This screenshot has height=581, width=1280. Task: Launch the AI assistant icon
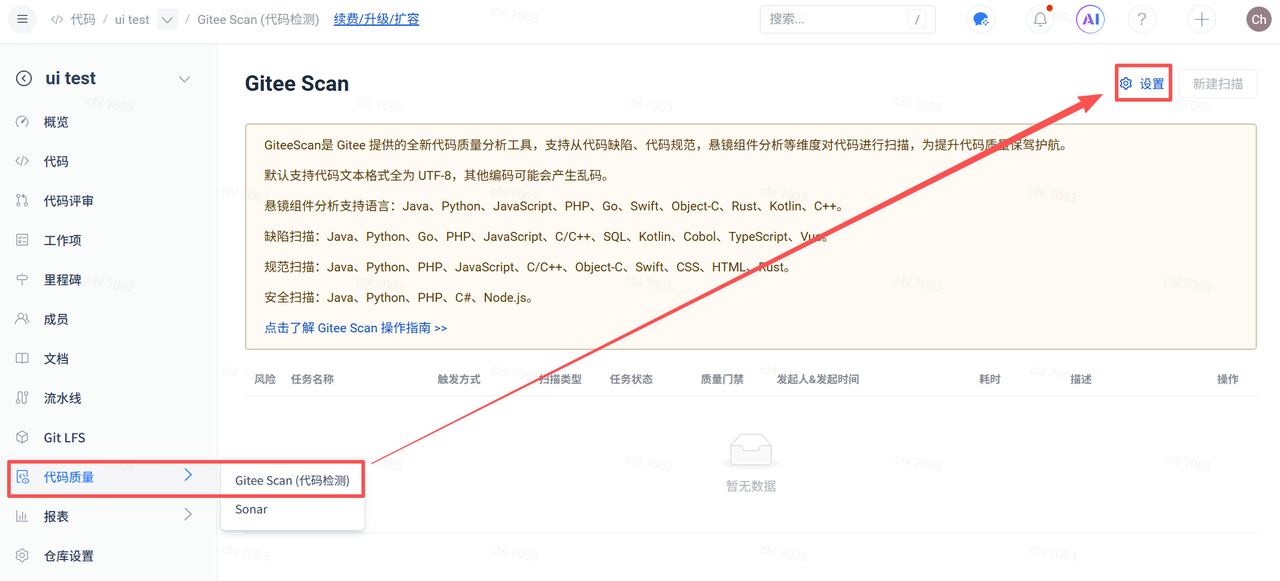click(1090, 19)
